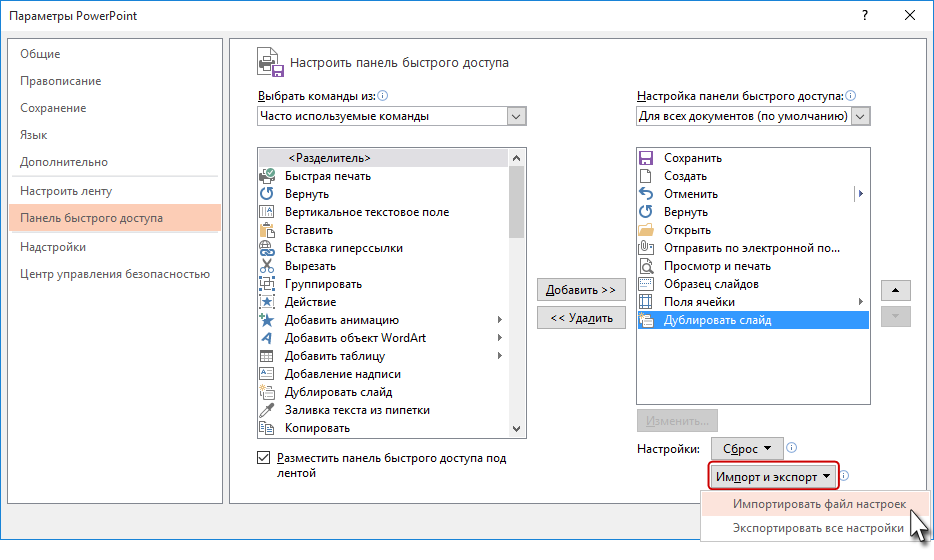Click the Action star icon
Viewport: 934px width, 560px height.
267,302
